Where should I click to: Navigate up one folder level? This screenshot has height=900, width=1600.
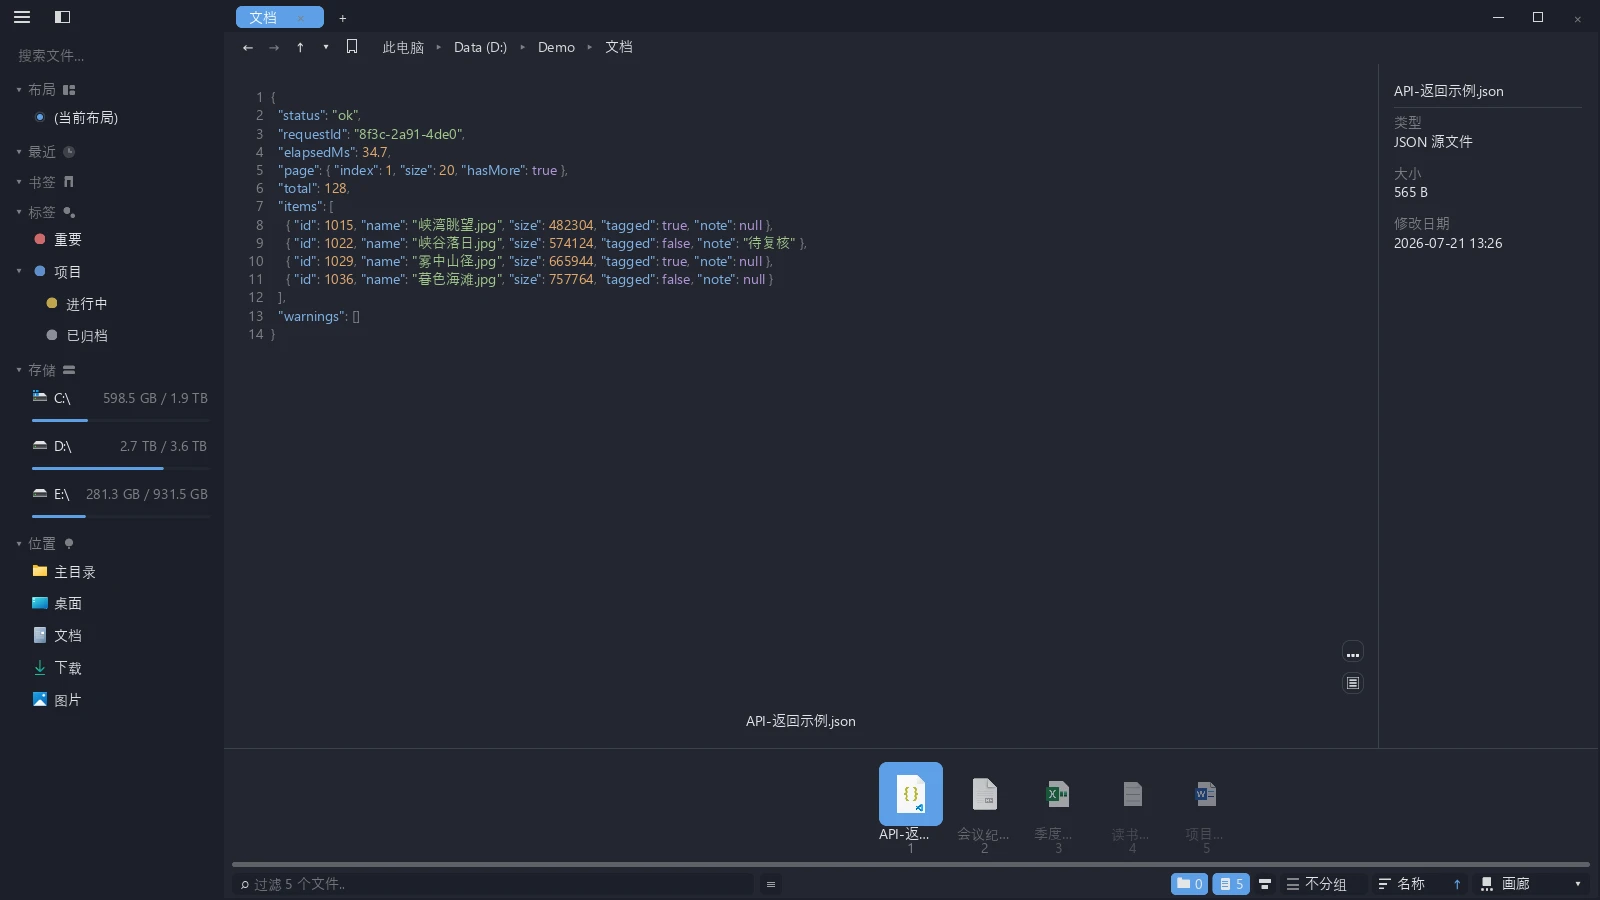pyautogui.click(x=300, y=47)
